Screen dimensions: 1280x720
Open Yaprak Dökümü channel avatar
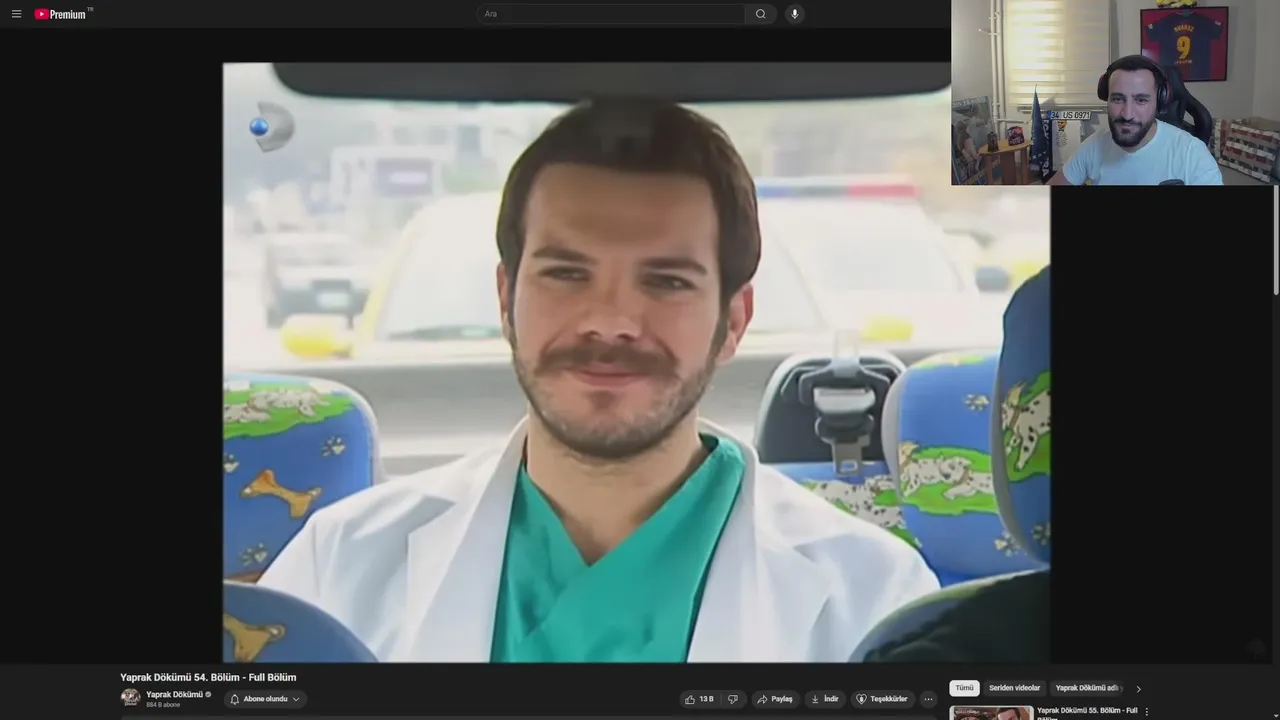130,698
